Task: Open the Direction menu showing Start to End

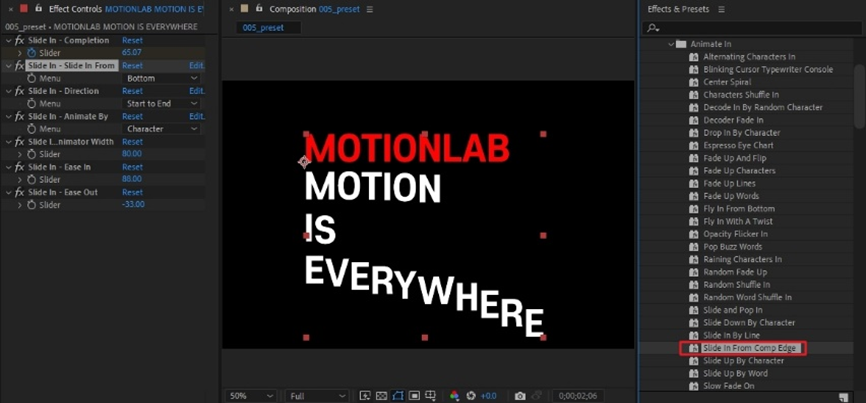Action: tap(161, 104)
